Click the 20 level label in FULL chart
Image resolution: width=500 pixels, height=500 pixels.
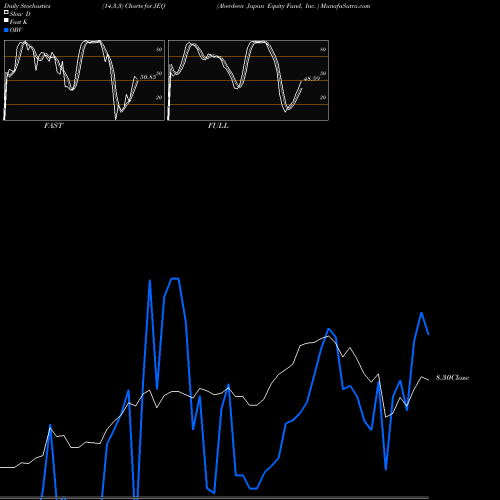click(x=323, y=97)
